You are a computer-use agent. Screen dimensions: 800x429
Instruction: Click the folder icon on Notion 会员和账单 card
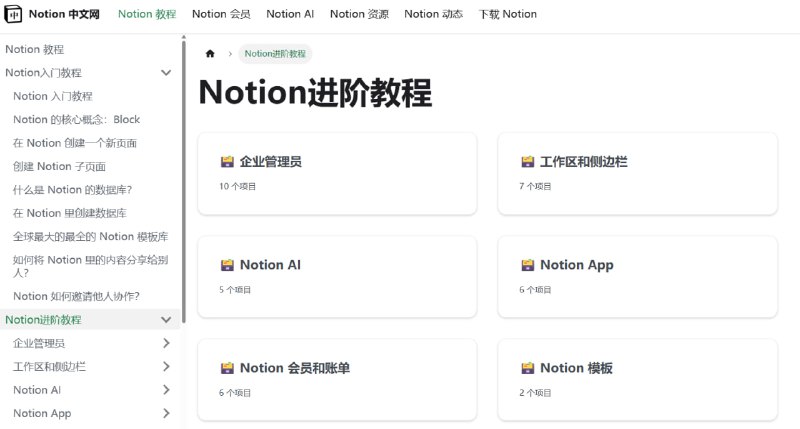(x=227, y=368)
